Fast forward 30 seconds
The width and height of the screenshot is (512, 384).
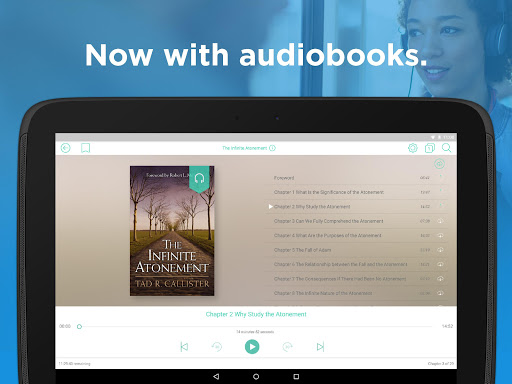coord(287,347)
